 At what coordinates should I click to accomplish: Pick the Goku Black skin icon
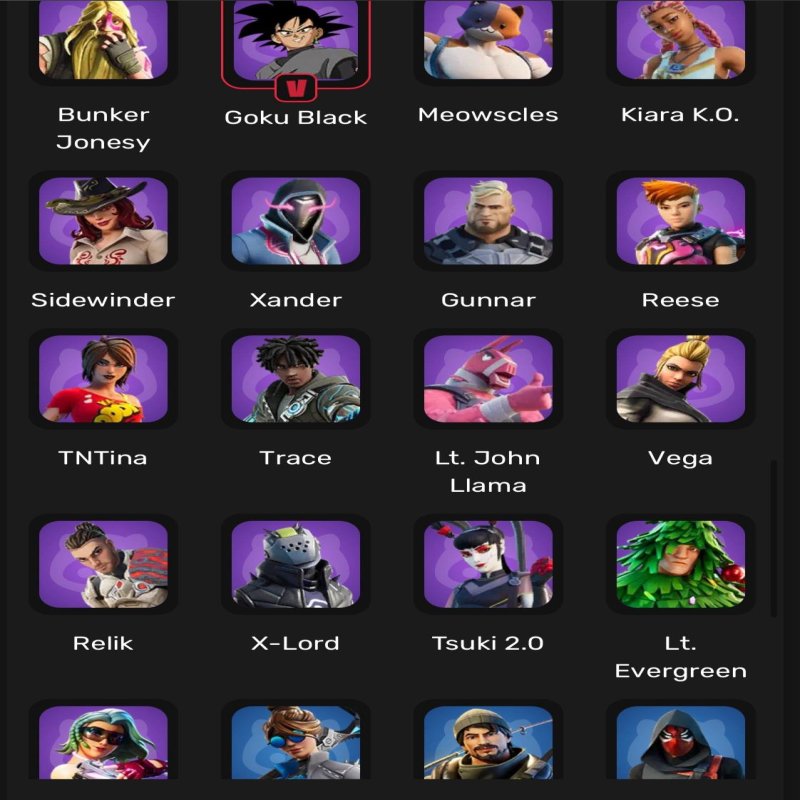click(x=296, y=40)
